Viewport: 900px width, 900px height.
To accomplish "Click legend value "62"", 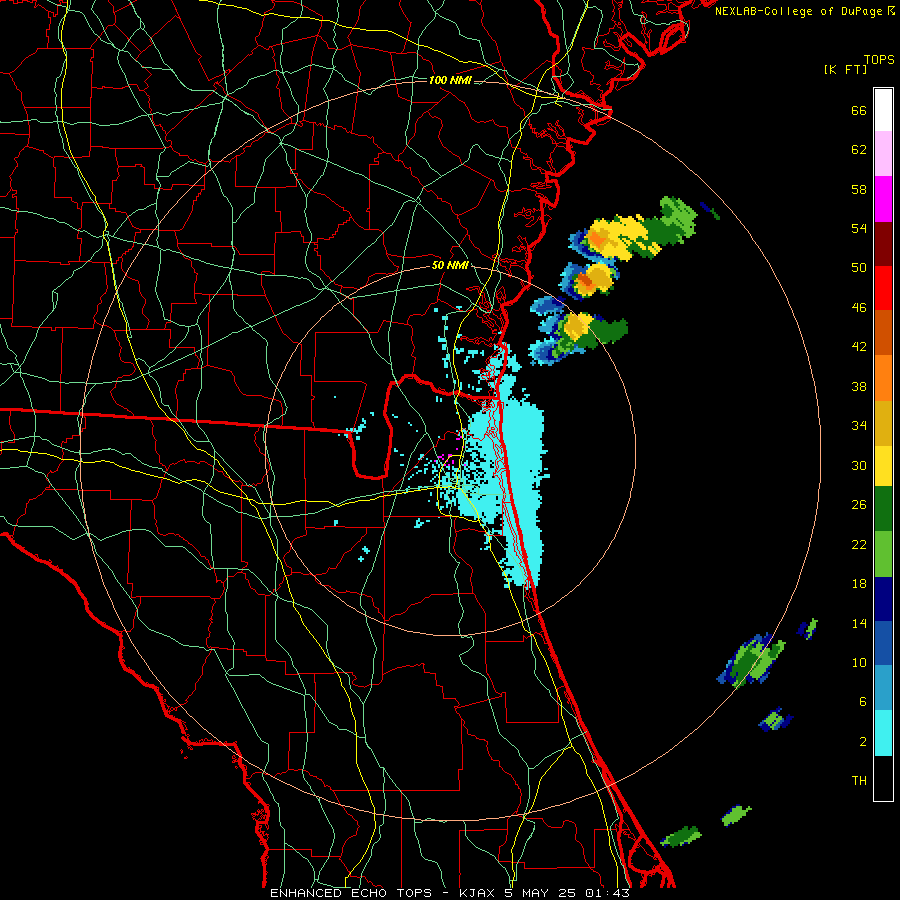I will (859, 150).
